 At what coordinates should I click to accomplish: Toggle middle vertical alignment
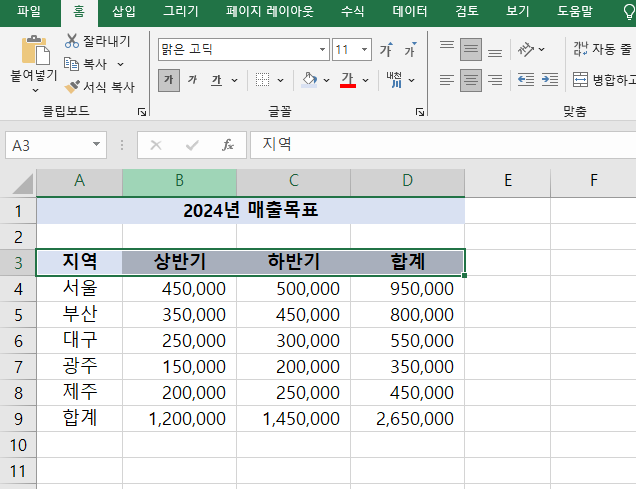471,49
